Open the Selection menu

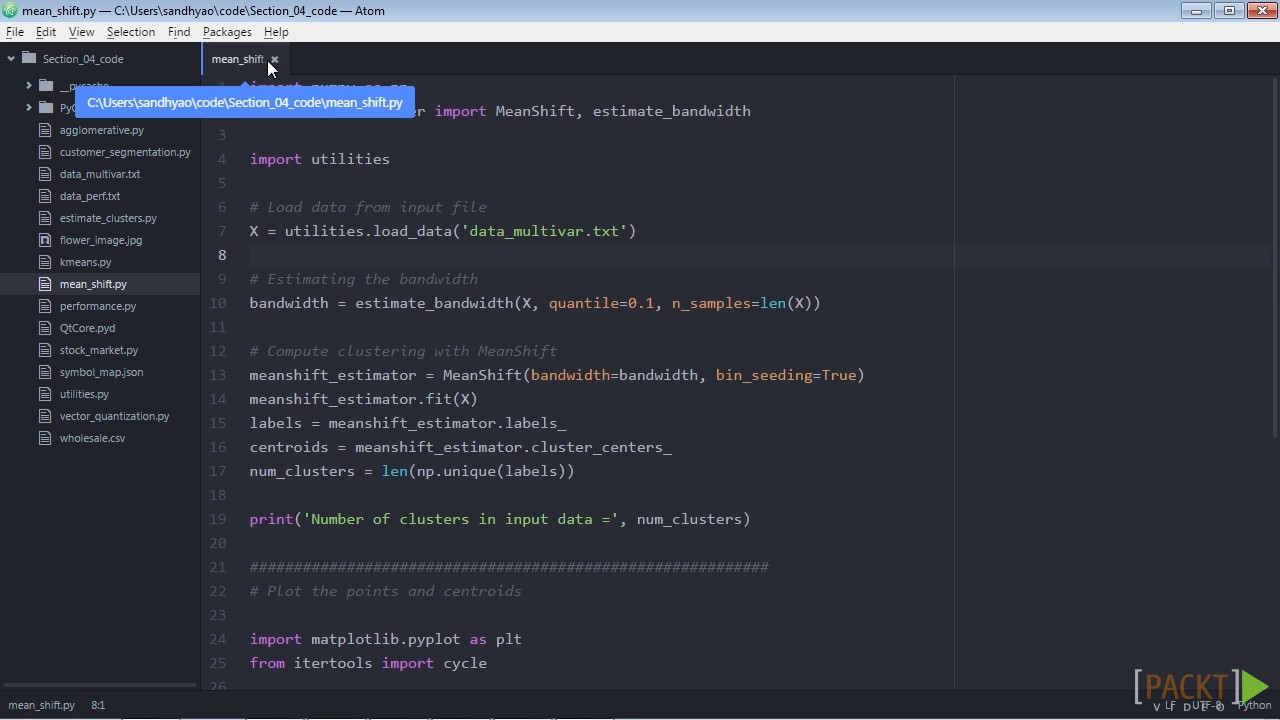coord(131,32)
